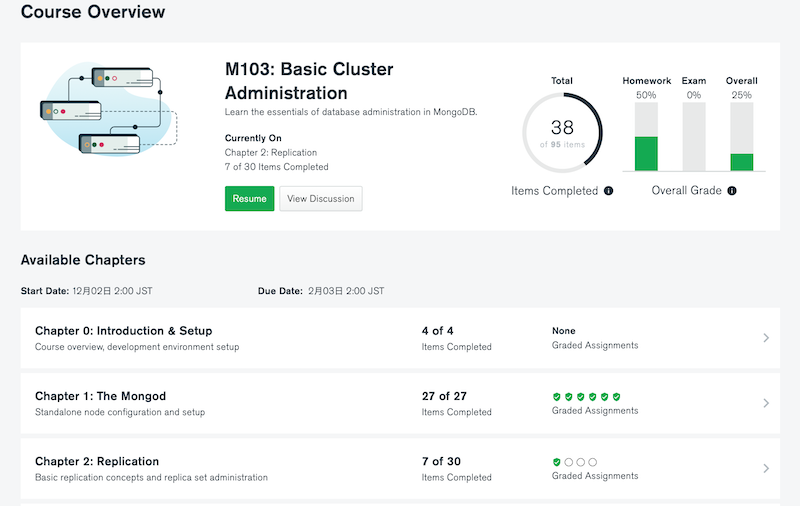The height and width of the screenshot is (506, 800).
Task: Expand Chapter 1 The Mongod chevron
Action: [x=766, y=403]
